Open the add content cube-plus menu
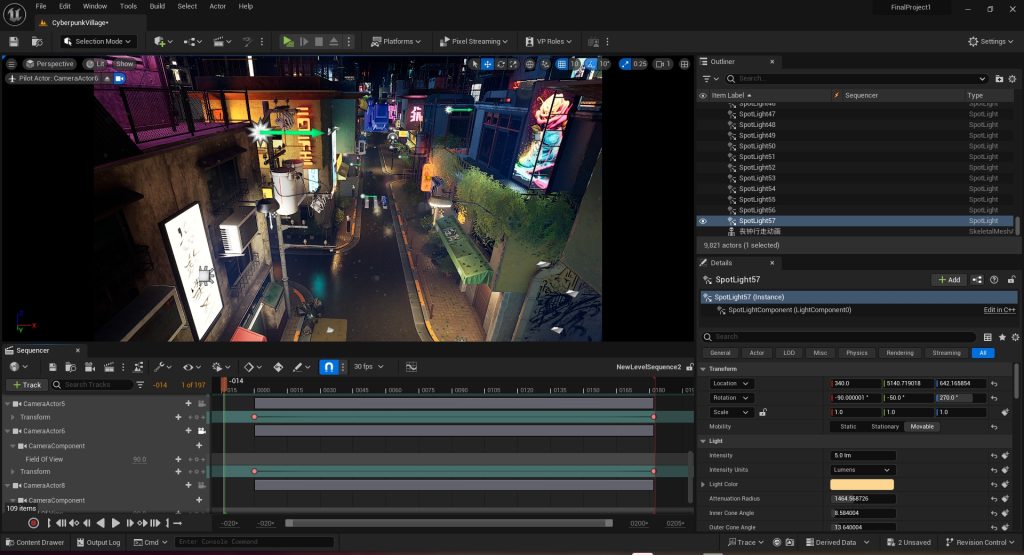 click(163, 41)
